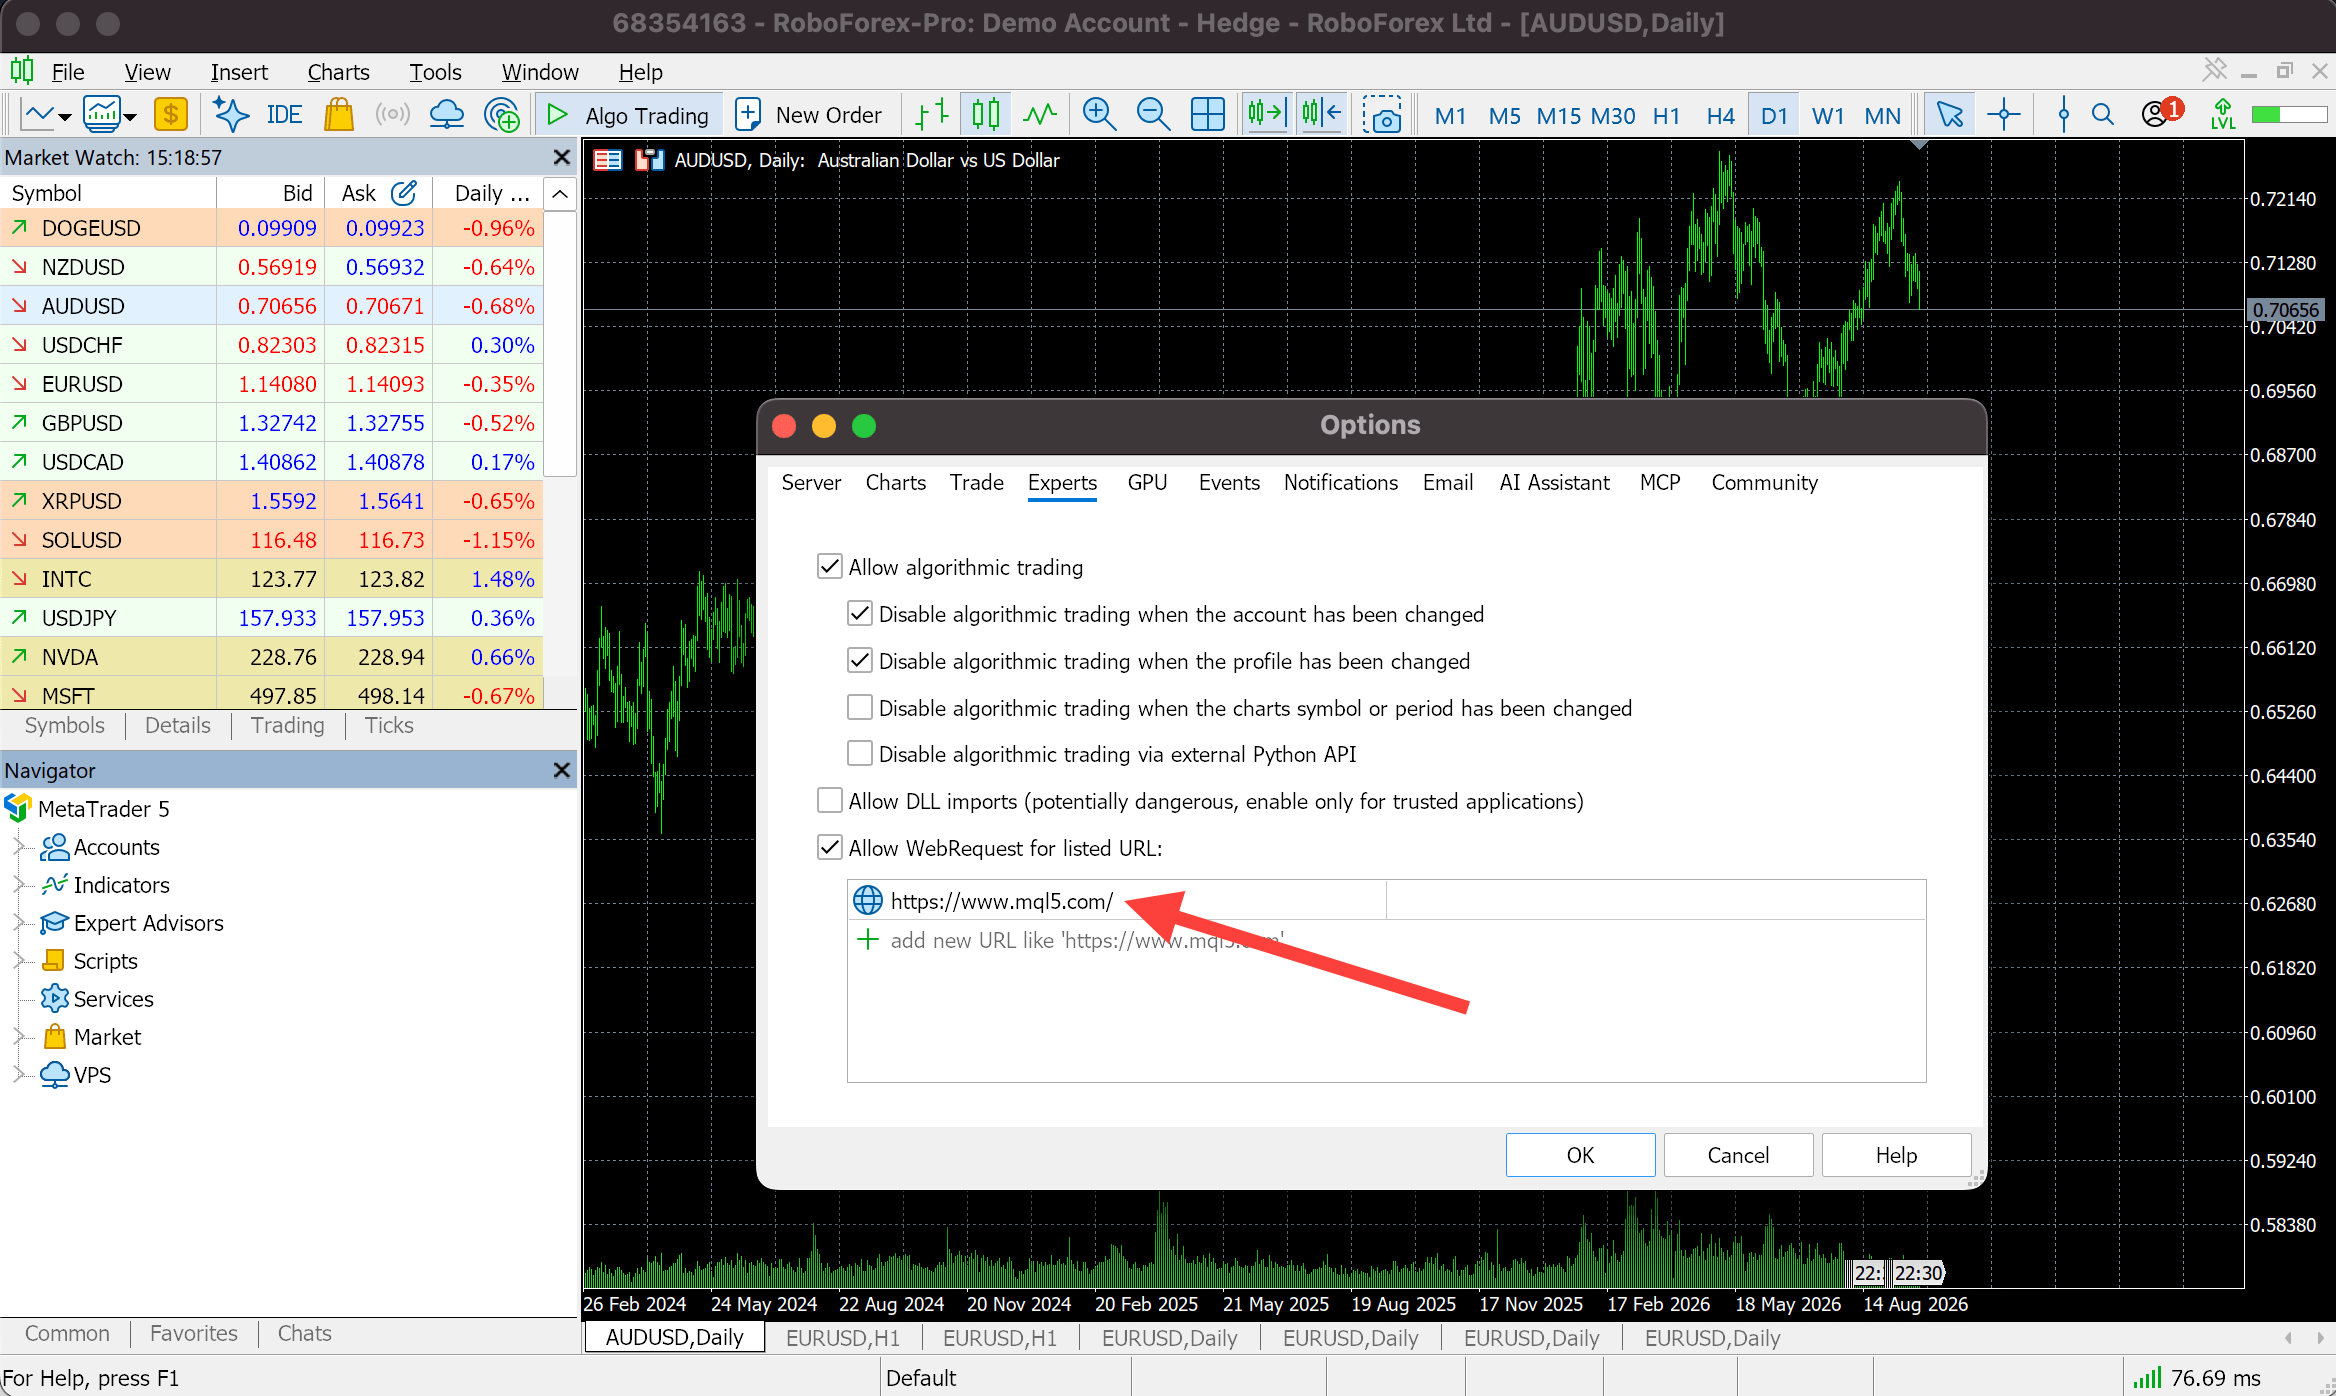Click the Market Watch dollar icon in toolbar
Image resolution: width=2336 pixels, height=1396 pixels.
[x=171, y=115]
